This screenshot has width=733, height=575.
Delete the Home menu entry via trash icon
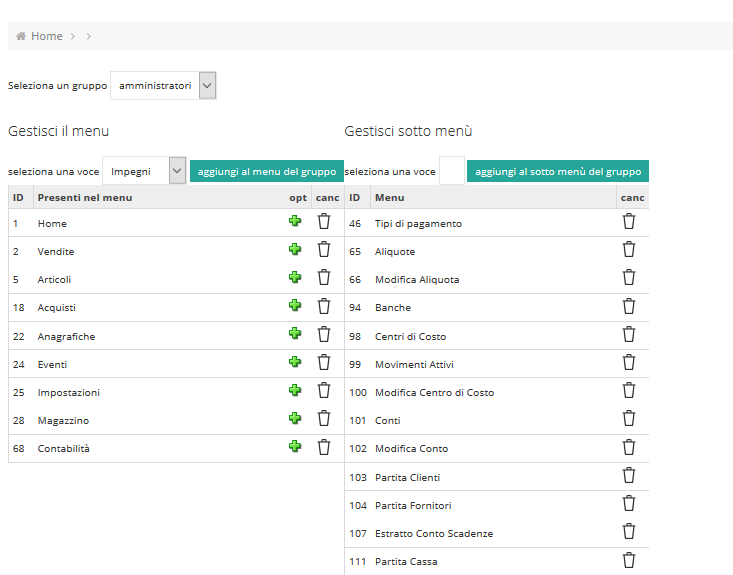tap(324, 221)
